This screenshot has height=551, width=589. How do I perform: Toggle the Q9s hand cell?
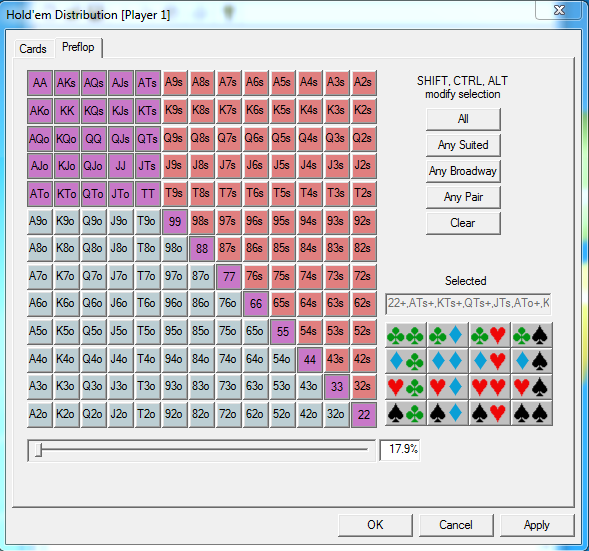(x=175, y=139)
